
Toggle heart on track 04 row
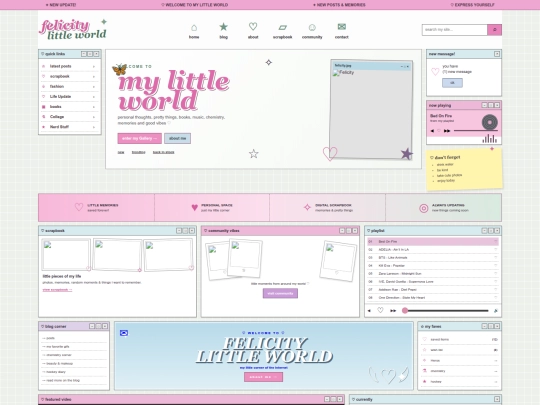click(x=496, y=266)
